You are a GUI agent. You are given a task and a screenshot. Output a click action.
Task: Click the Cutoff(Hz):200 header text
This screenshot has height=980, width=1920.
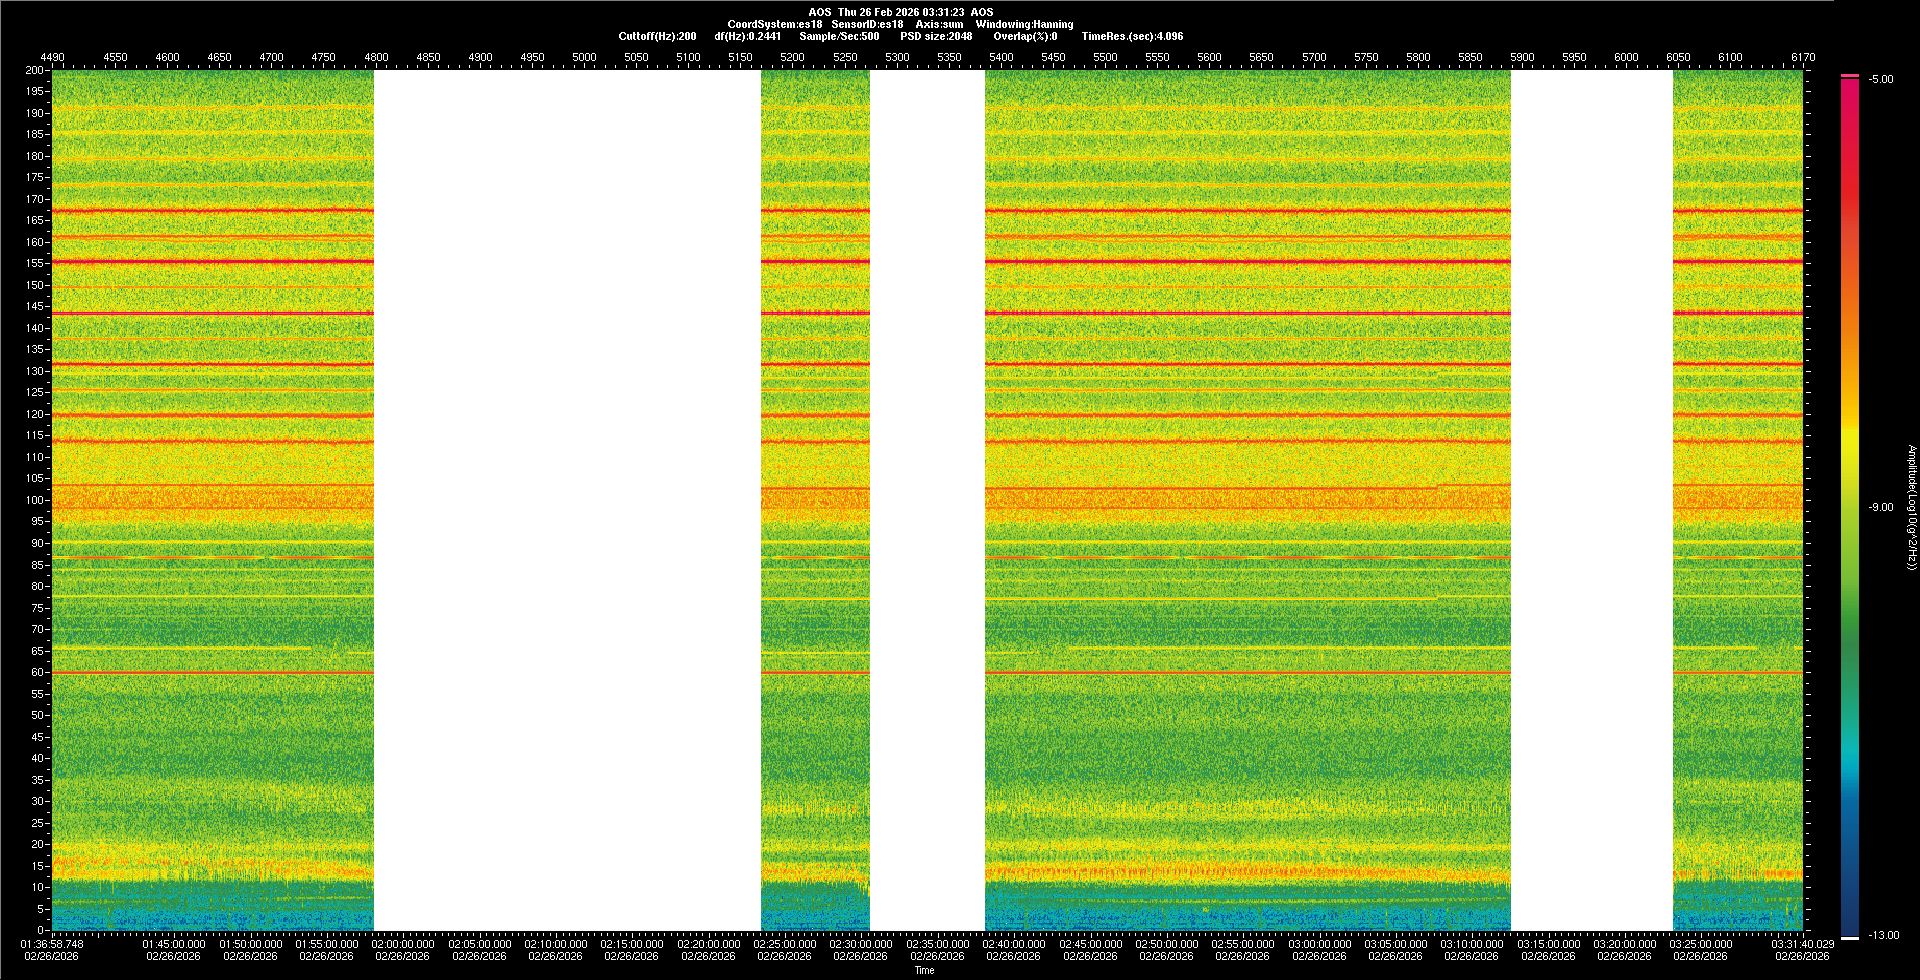tap(657, 36)
